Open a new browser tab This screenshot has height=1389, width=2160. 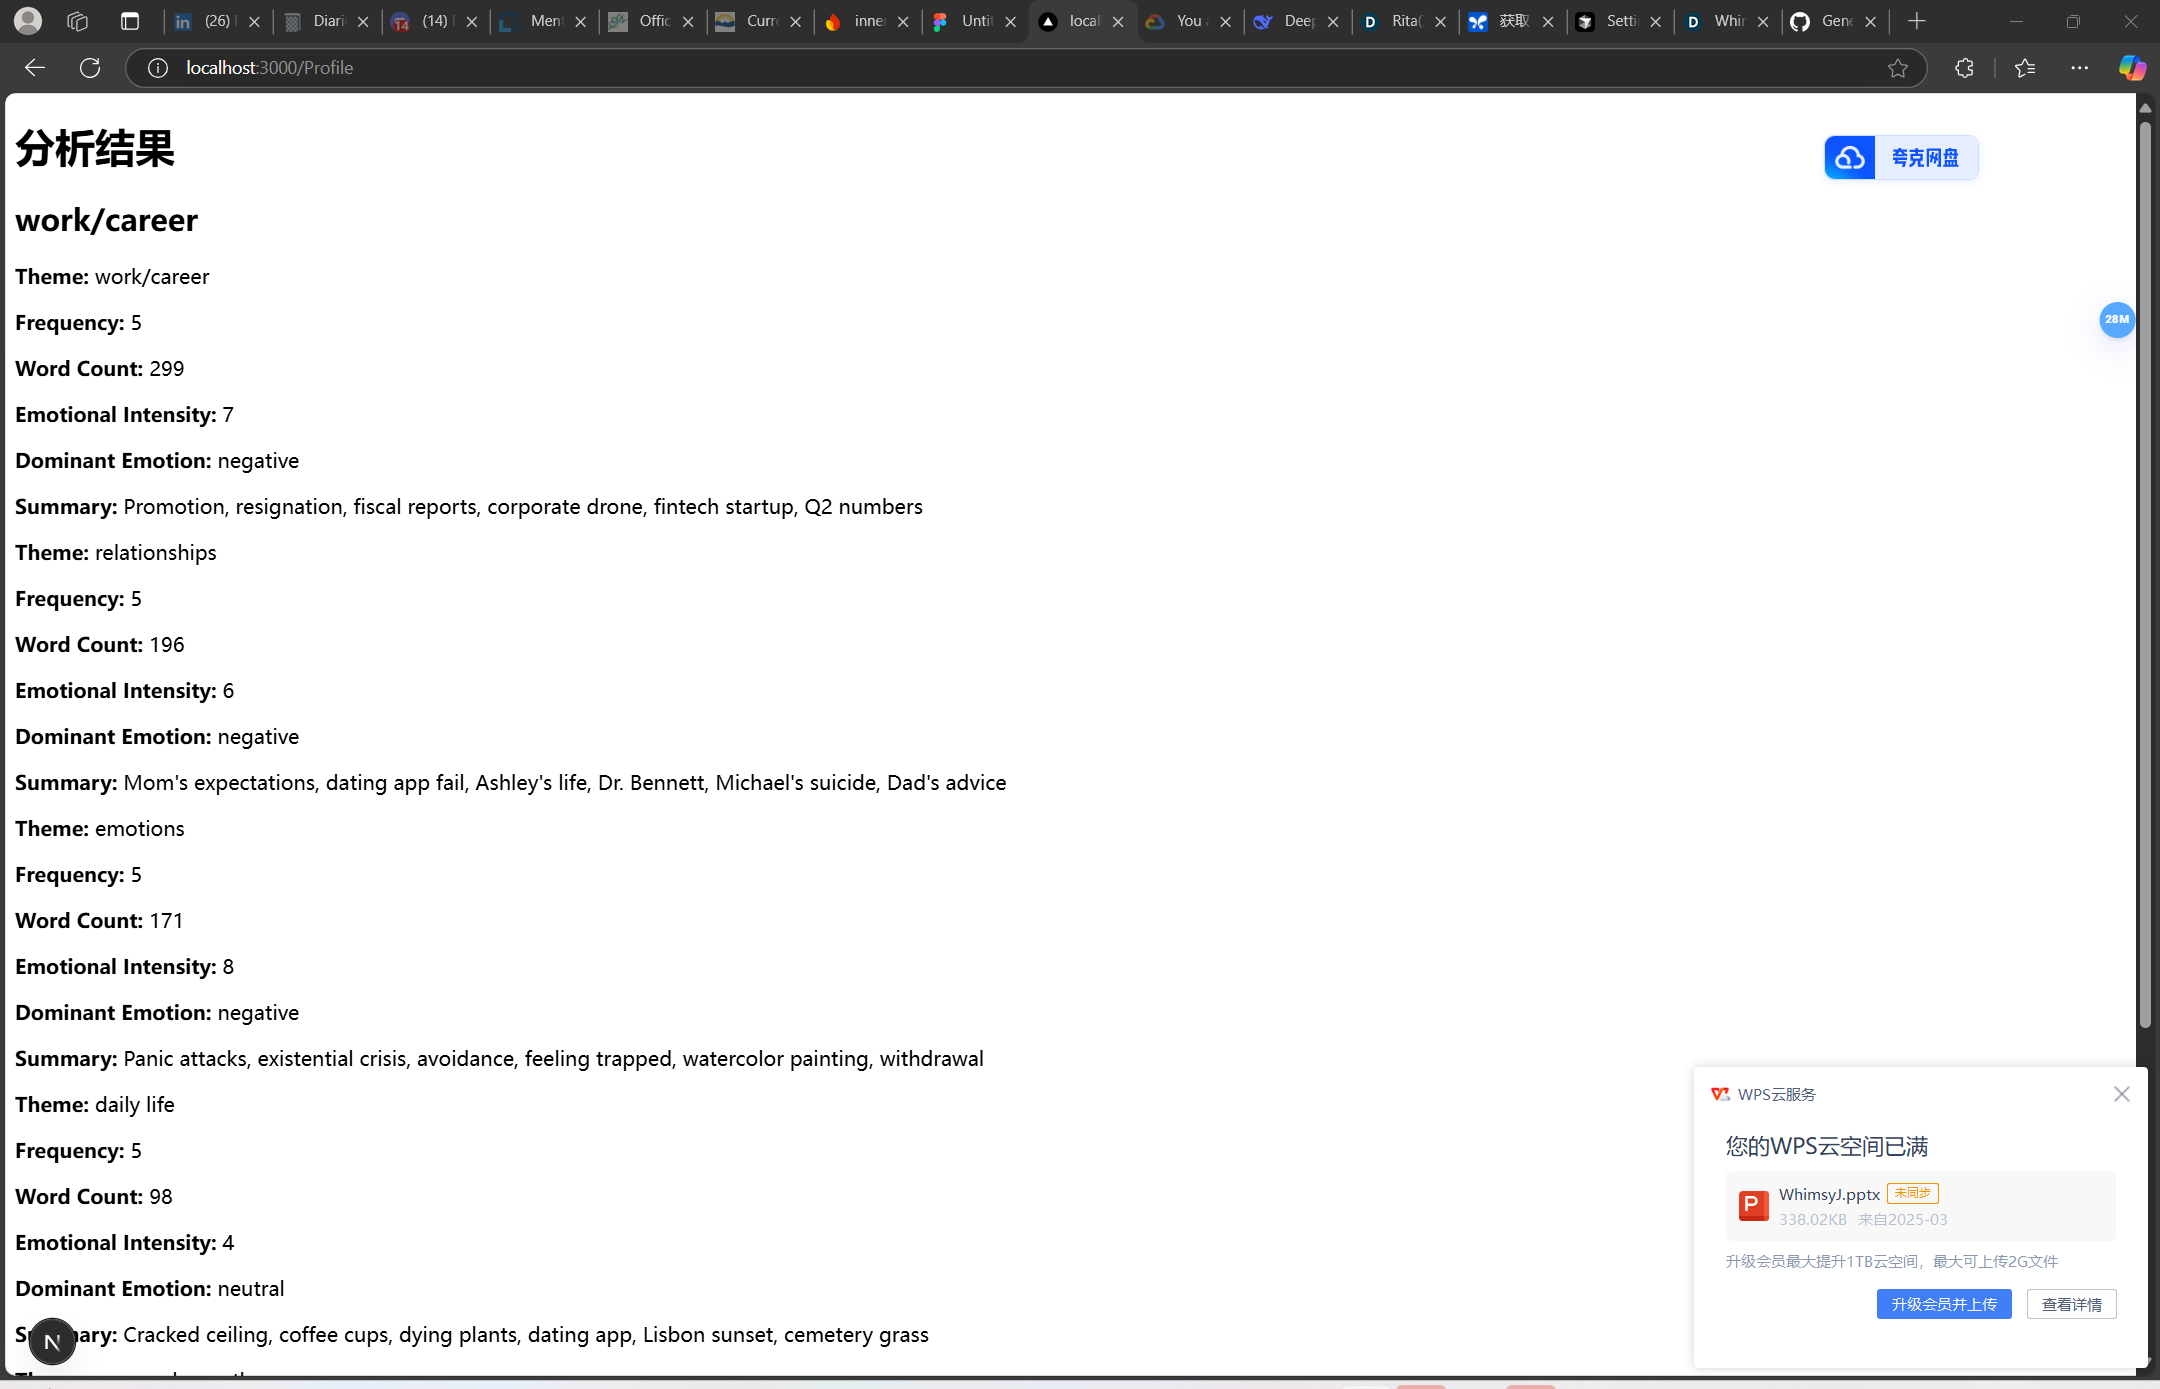(1916, 21)
